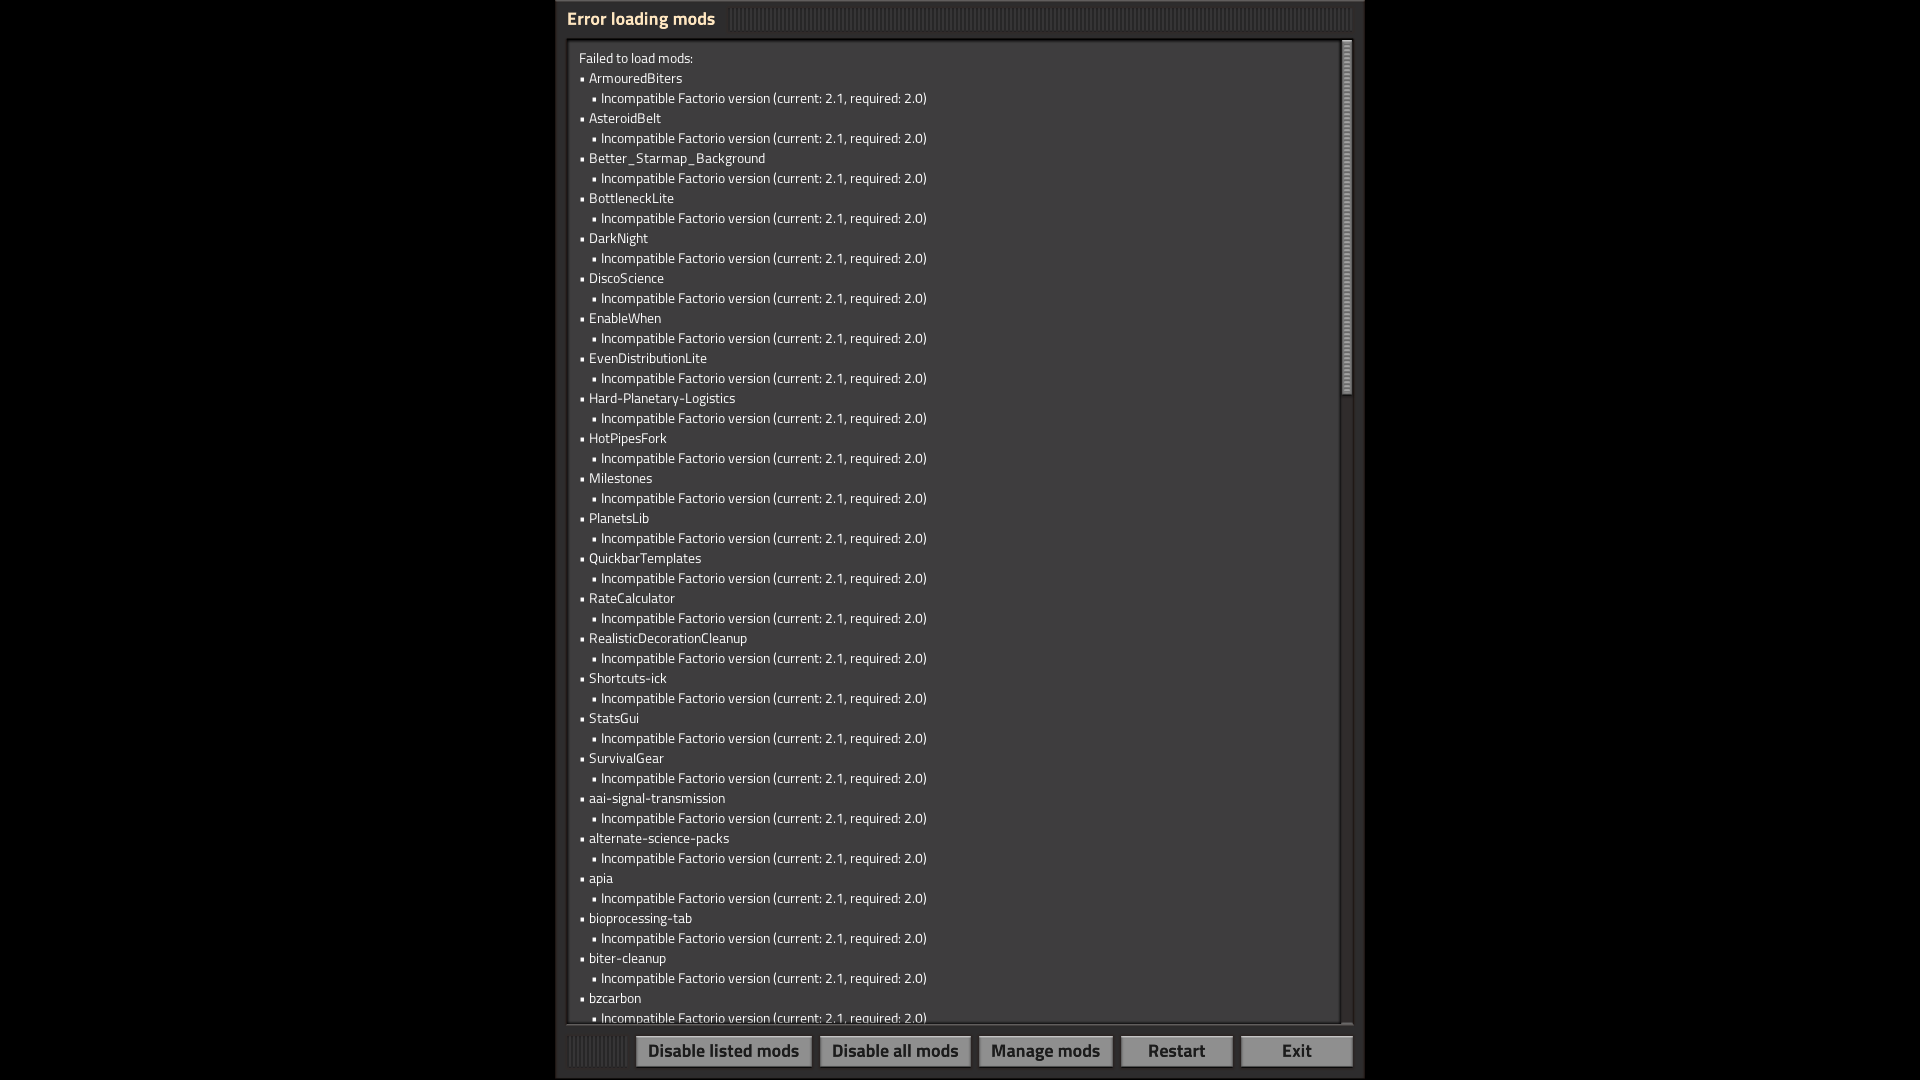Click the incompatible version line under DarkNight
The height and width of the screenshot is (1080, 1920).
click(764, 258)
